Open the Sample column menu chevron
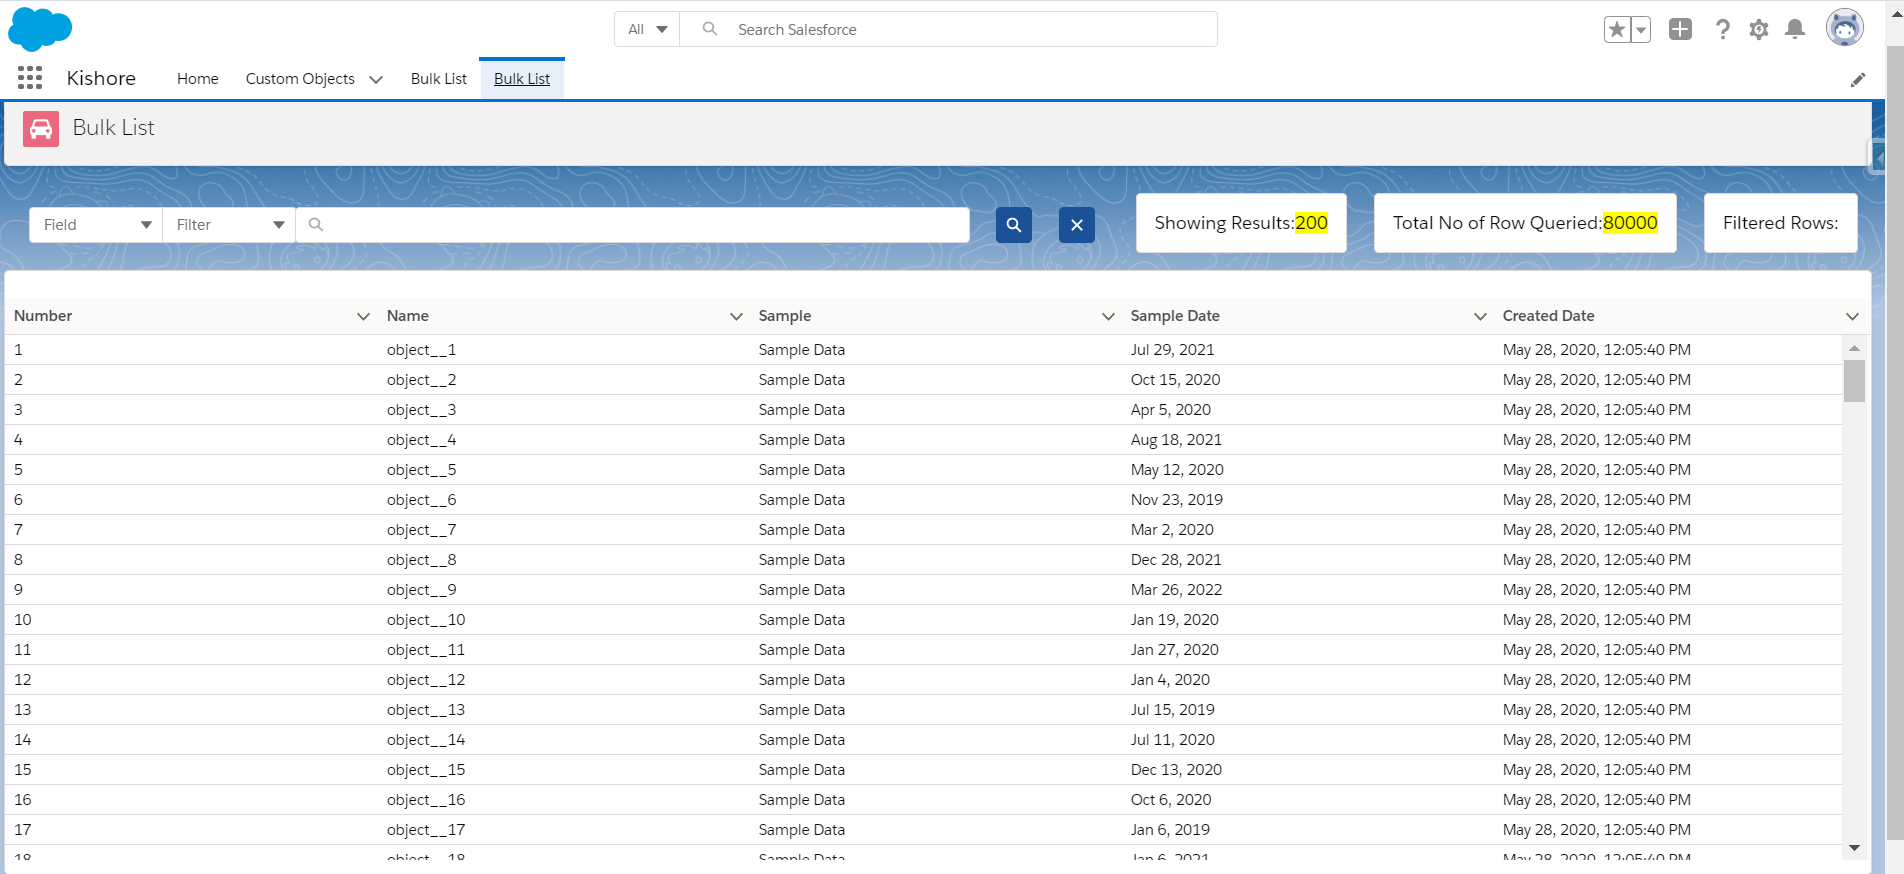This screenshot has height=874, width=1904. click(1108, 316)
